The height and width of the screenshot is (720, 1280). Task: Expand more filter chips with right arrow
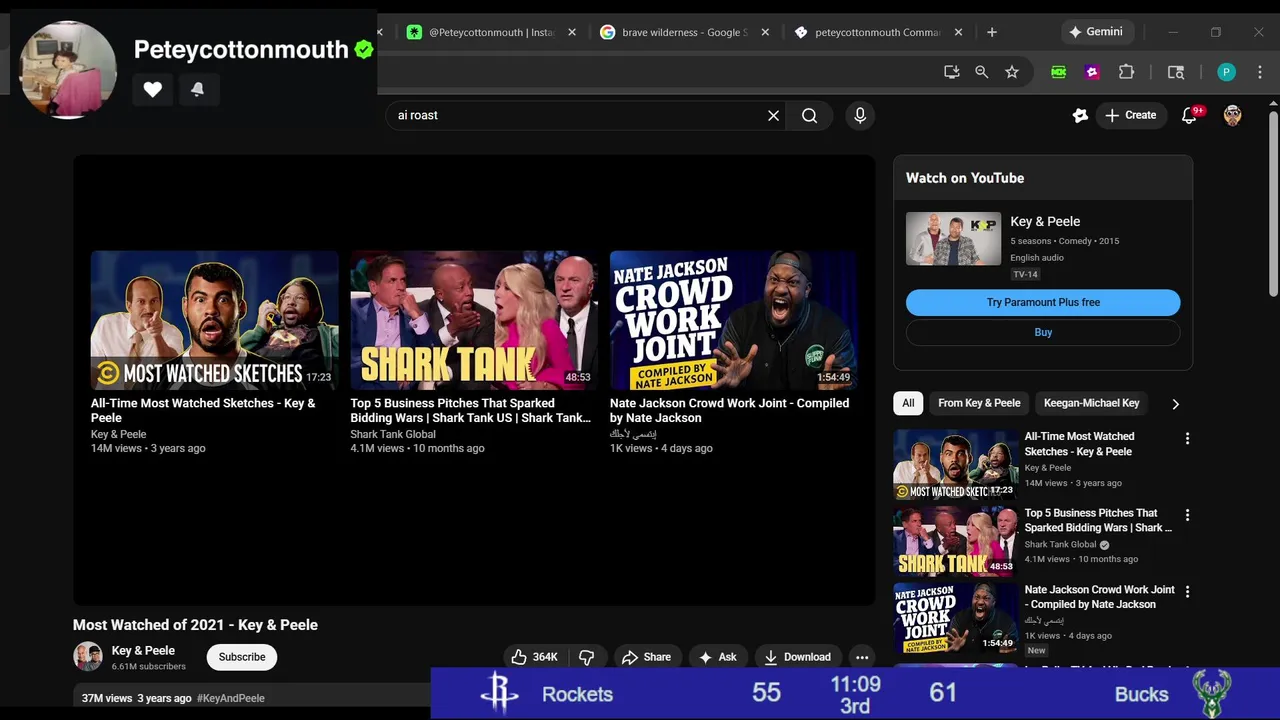click(1175, 404)
